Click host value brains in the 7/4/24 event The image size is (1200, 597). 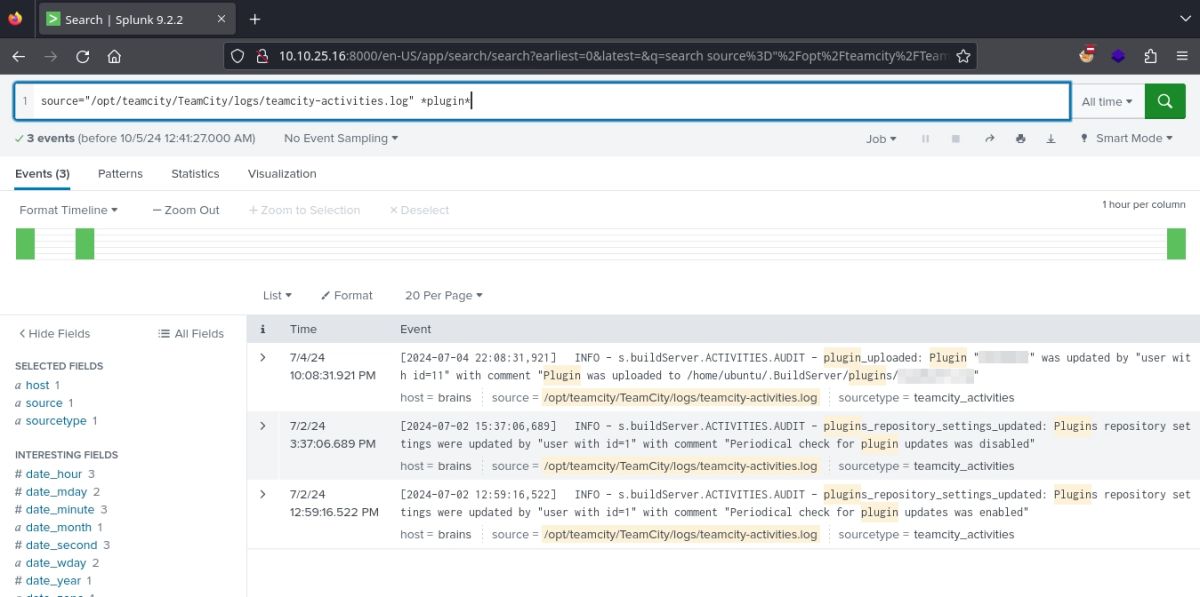pos(455,398)
